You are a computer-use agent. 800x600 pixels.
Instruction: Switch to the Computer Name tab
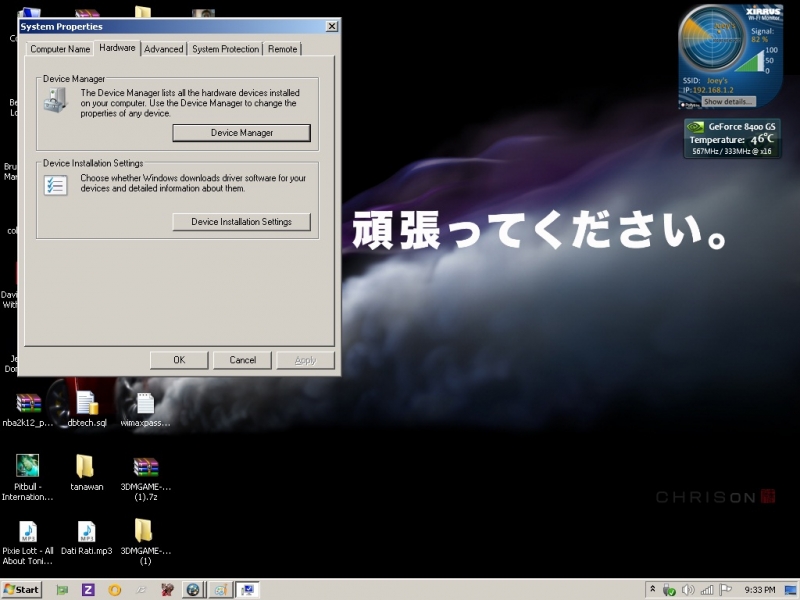[x=60, y=49]
